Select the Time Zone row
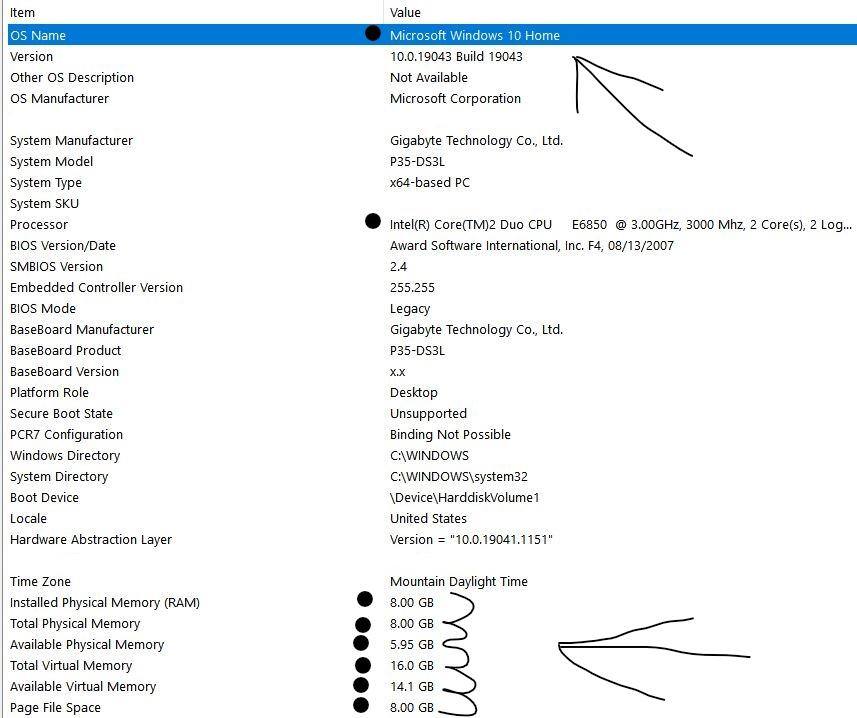This screenshot has width=857, height=718. click(40, 581)
